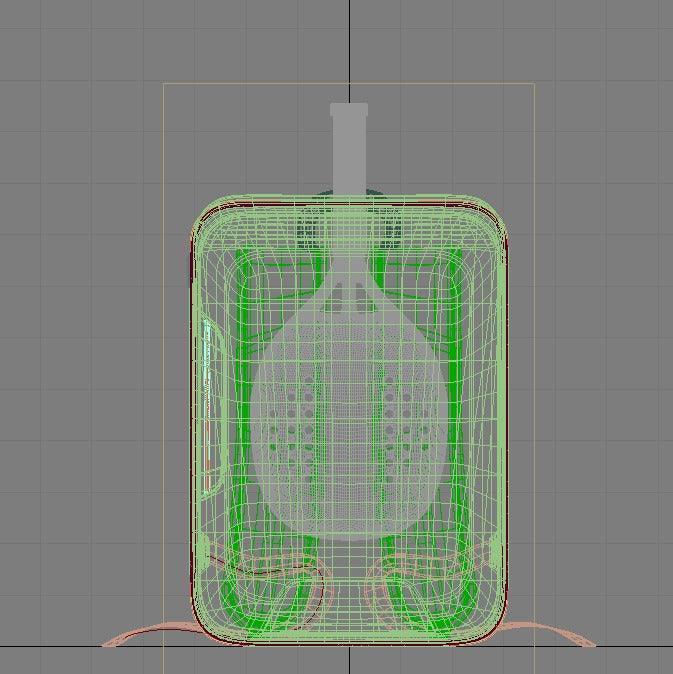Screen dimensions: 673x674
Task: Click the black vertical axis line above the model
Action: [349, 40]
